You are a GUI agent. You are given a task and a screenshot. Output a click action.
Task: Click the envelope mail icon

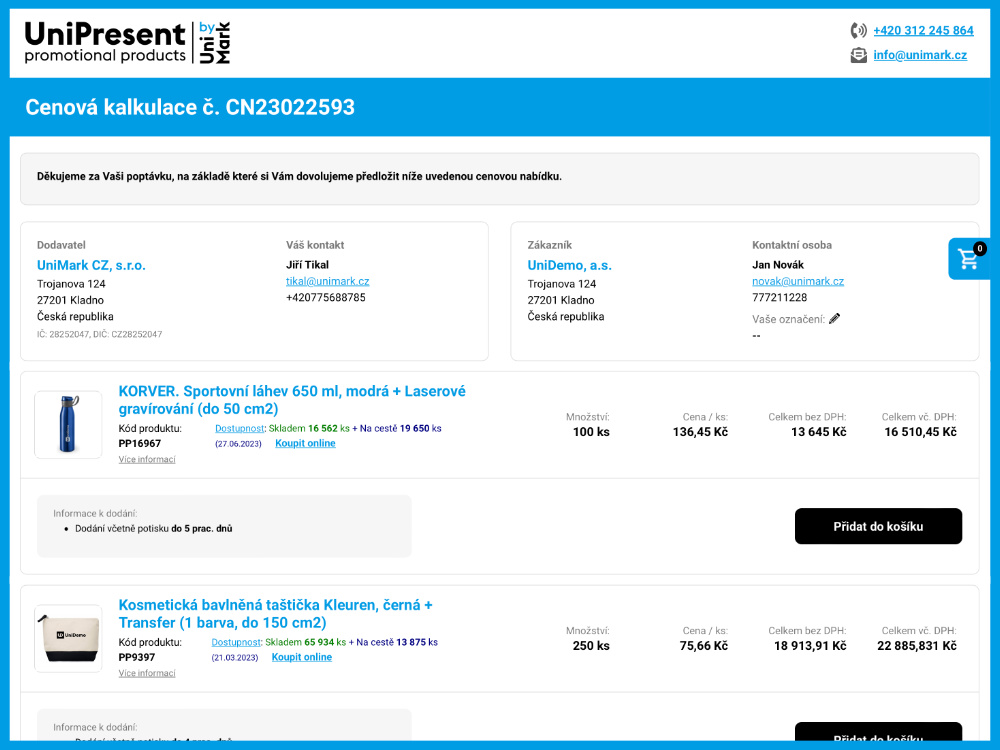[858, 55]
